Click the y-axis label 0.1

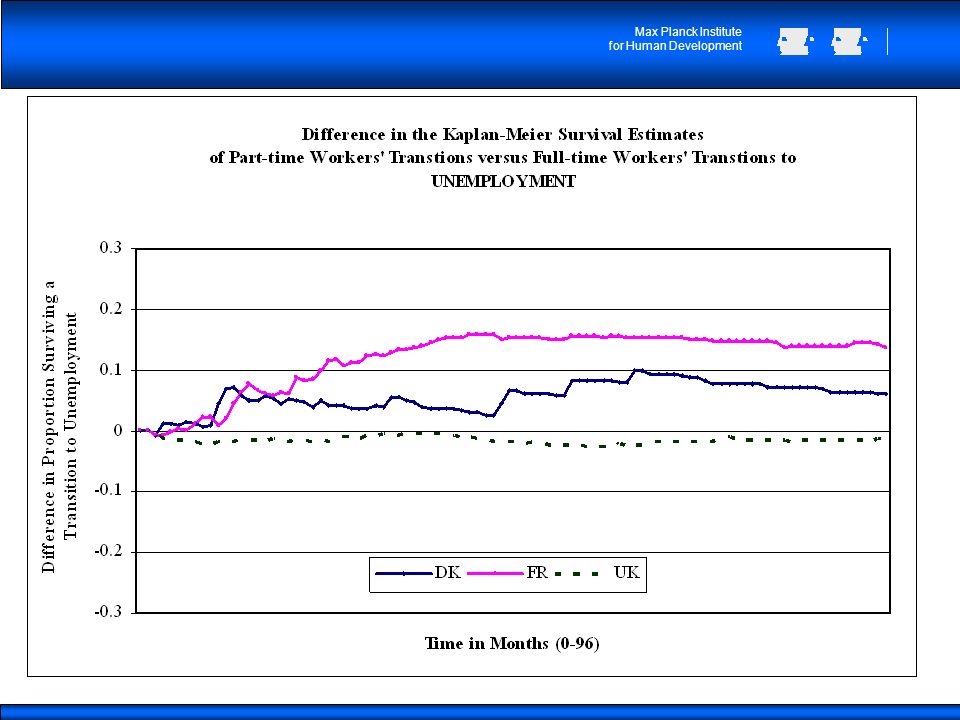click(111, 369)
